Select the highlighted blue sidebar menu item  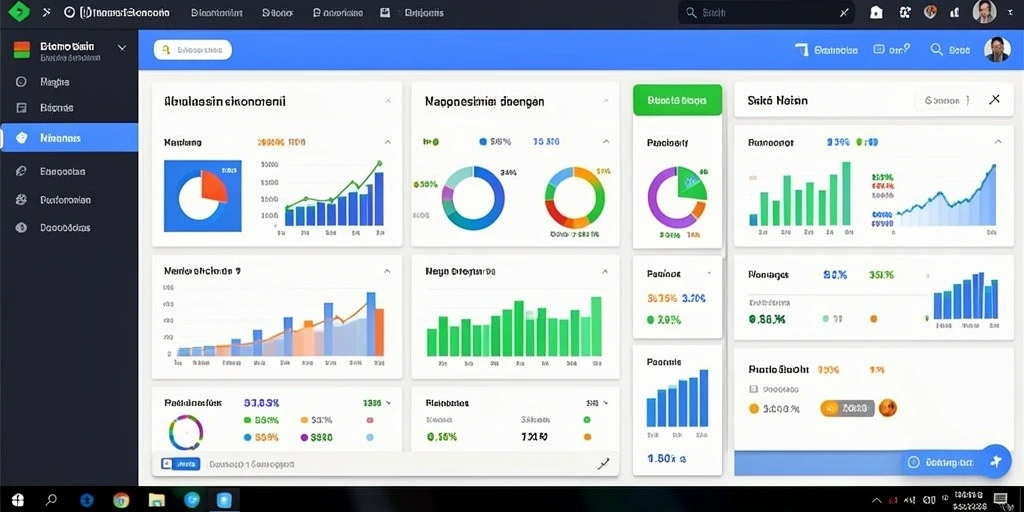pos(69,138)
